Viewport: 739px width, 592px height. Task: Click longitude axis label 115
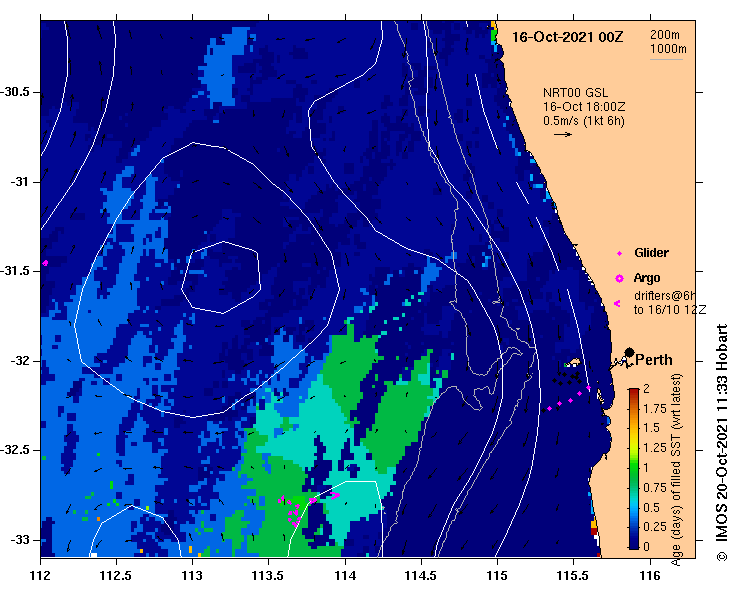point(497,576)
